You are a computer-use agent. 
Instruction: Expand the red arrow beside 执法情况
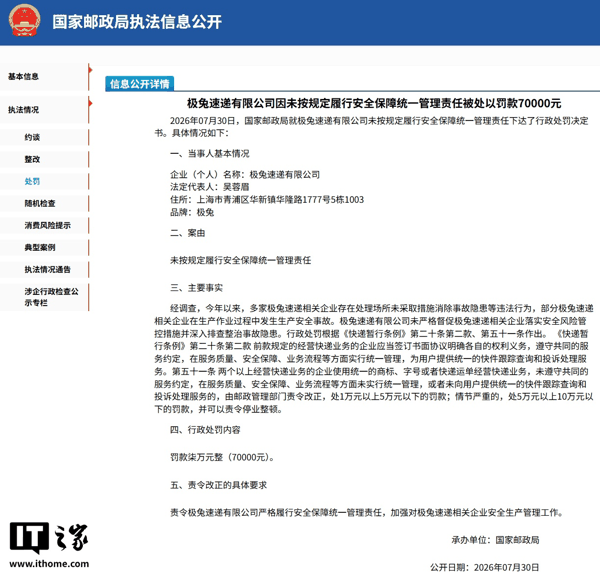tap(91, 103)
